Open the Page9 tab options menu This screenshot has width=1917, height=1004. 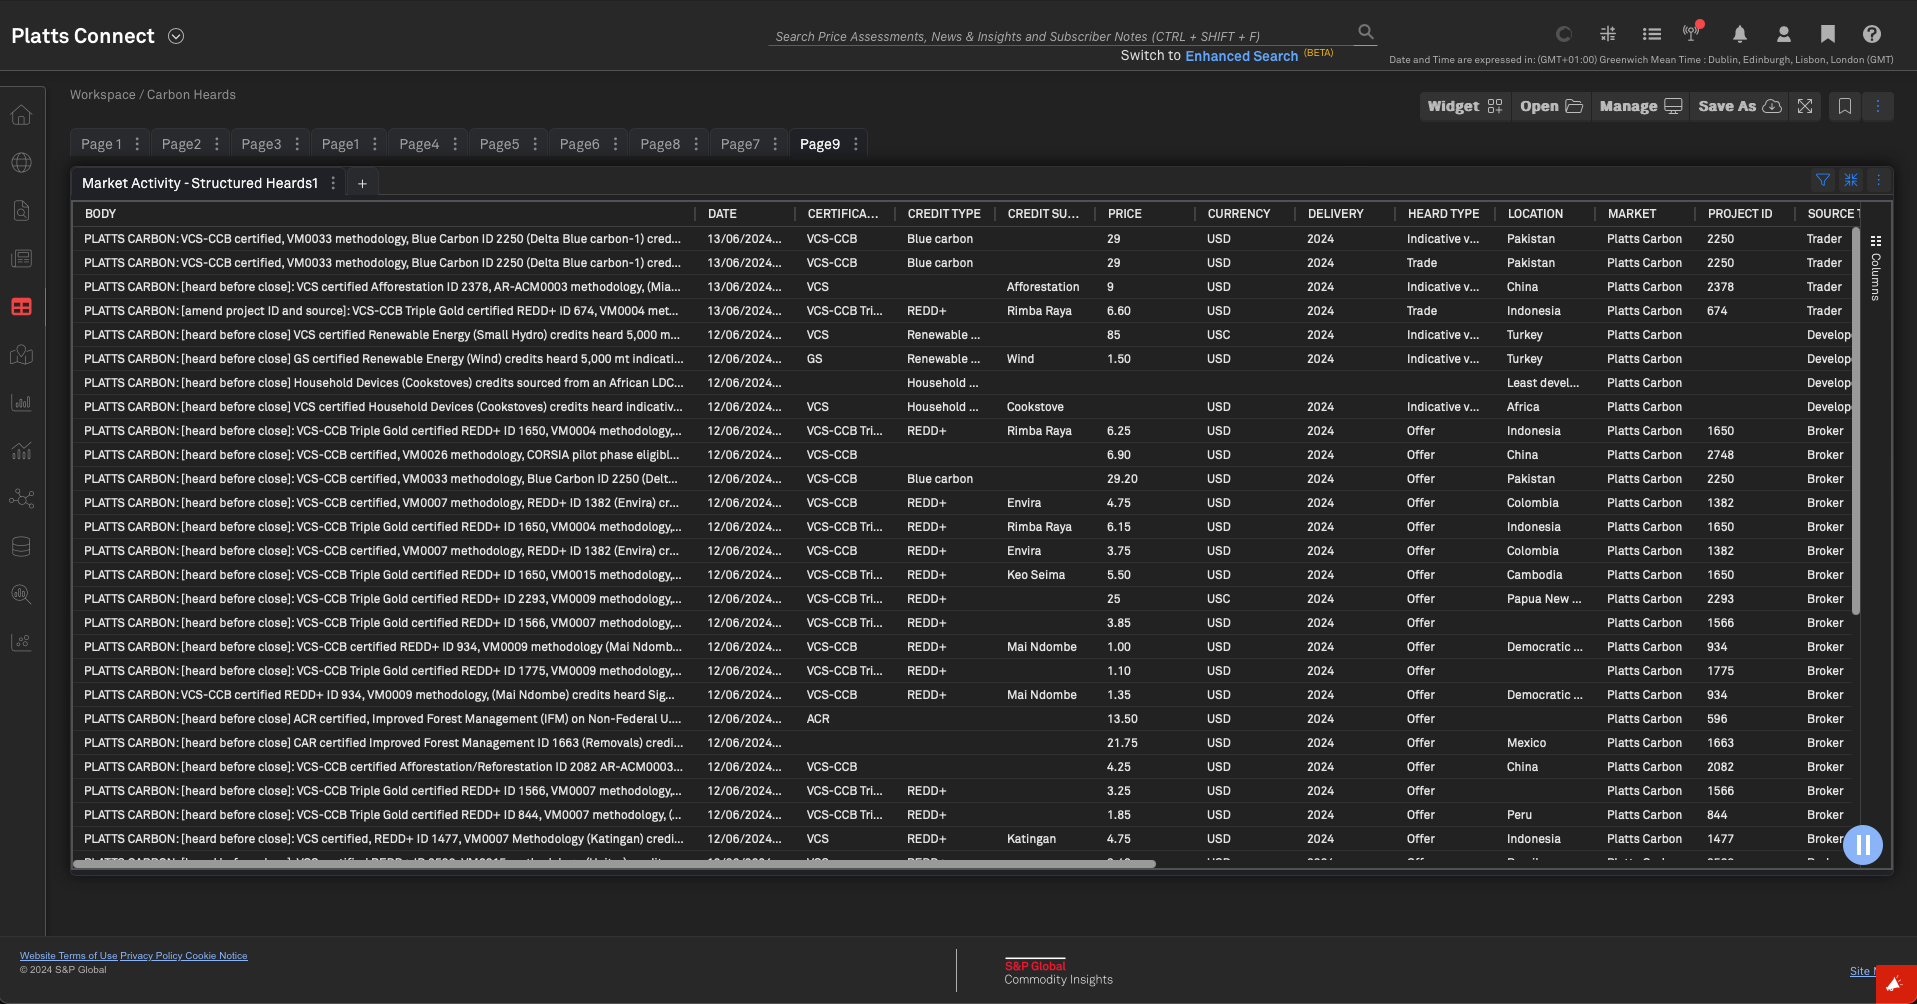coord(856,144)
